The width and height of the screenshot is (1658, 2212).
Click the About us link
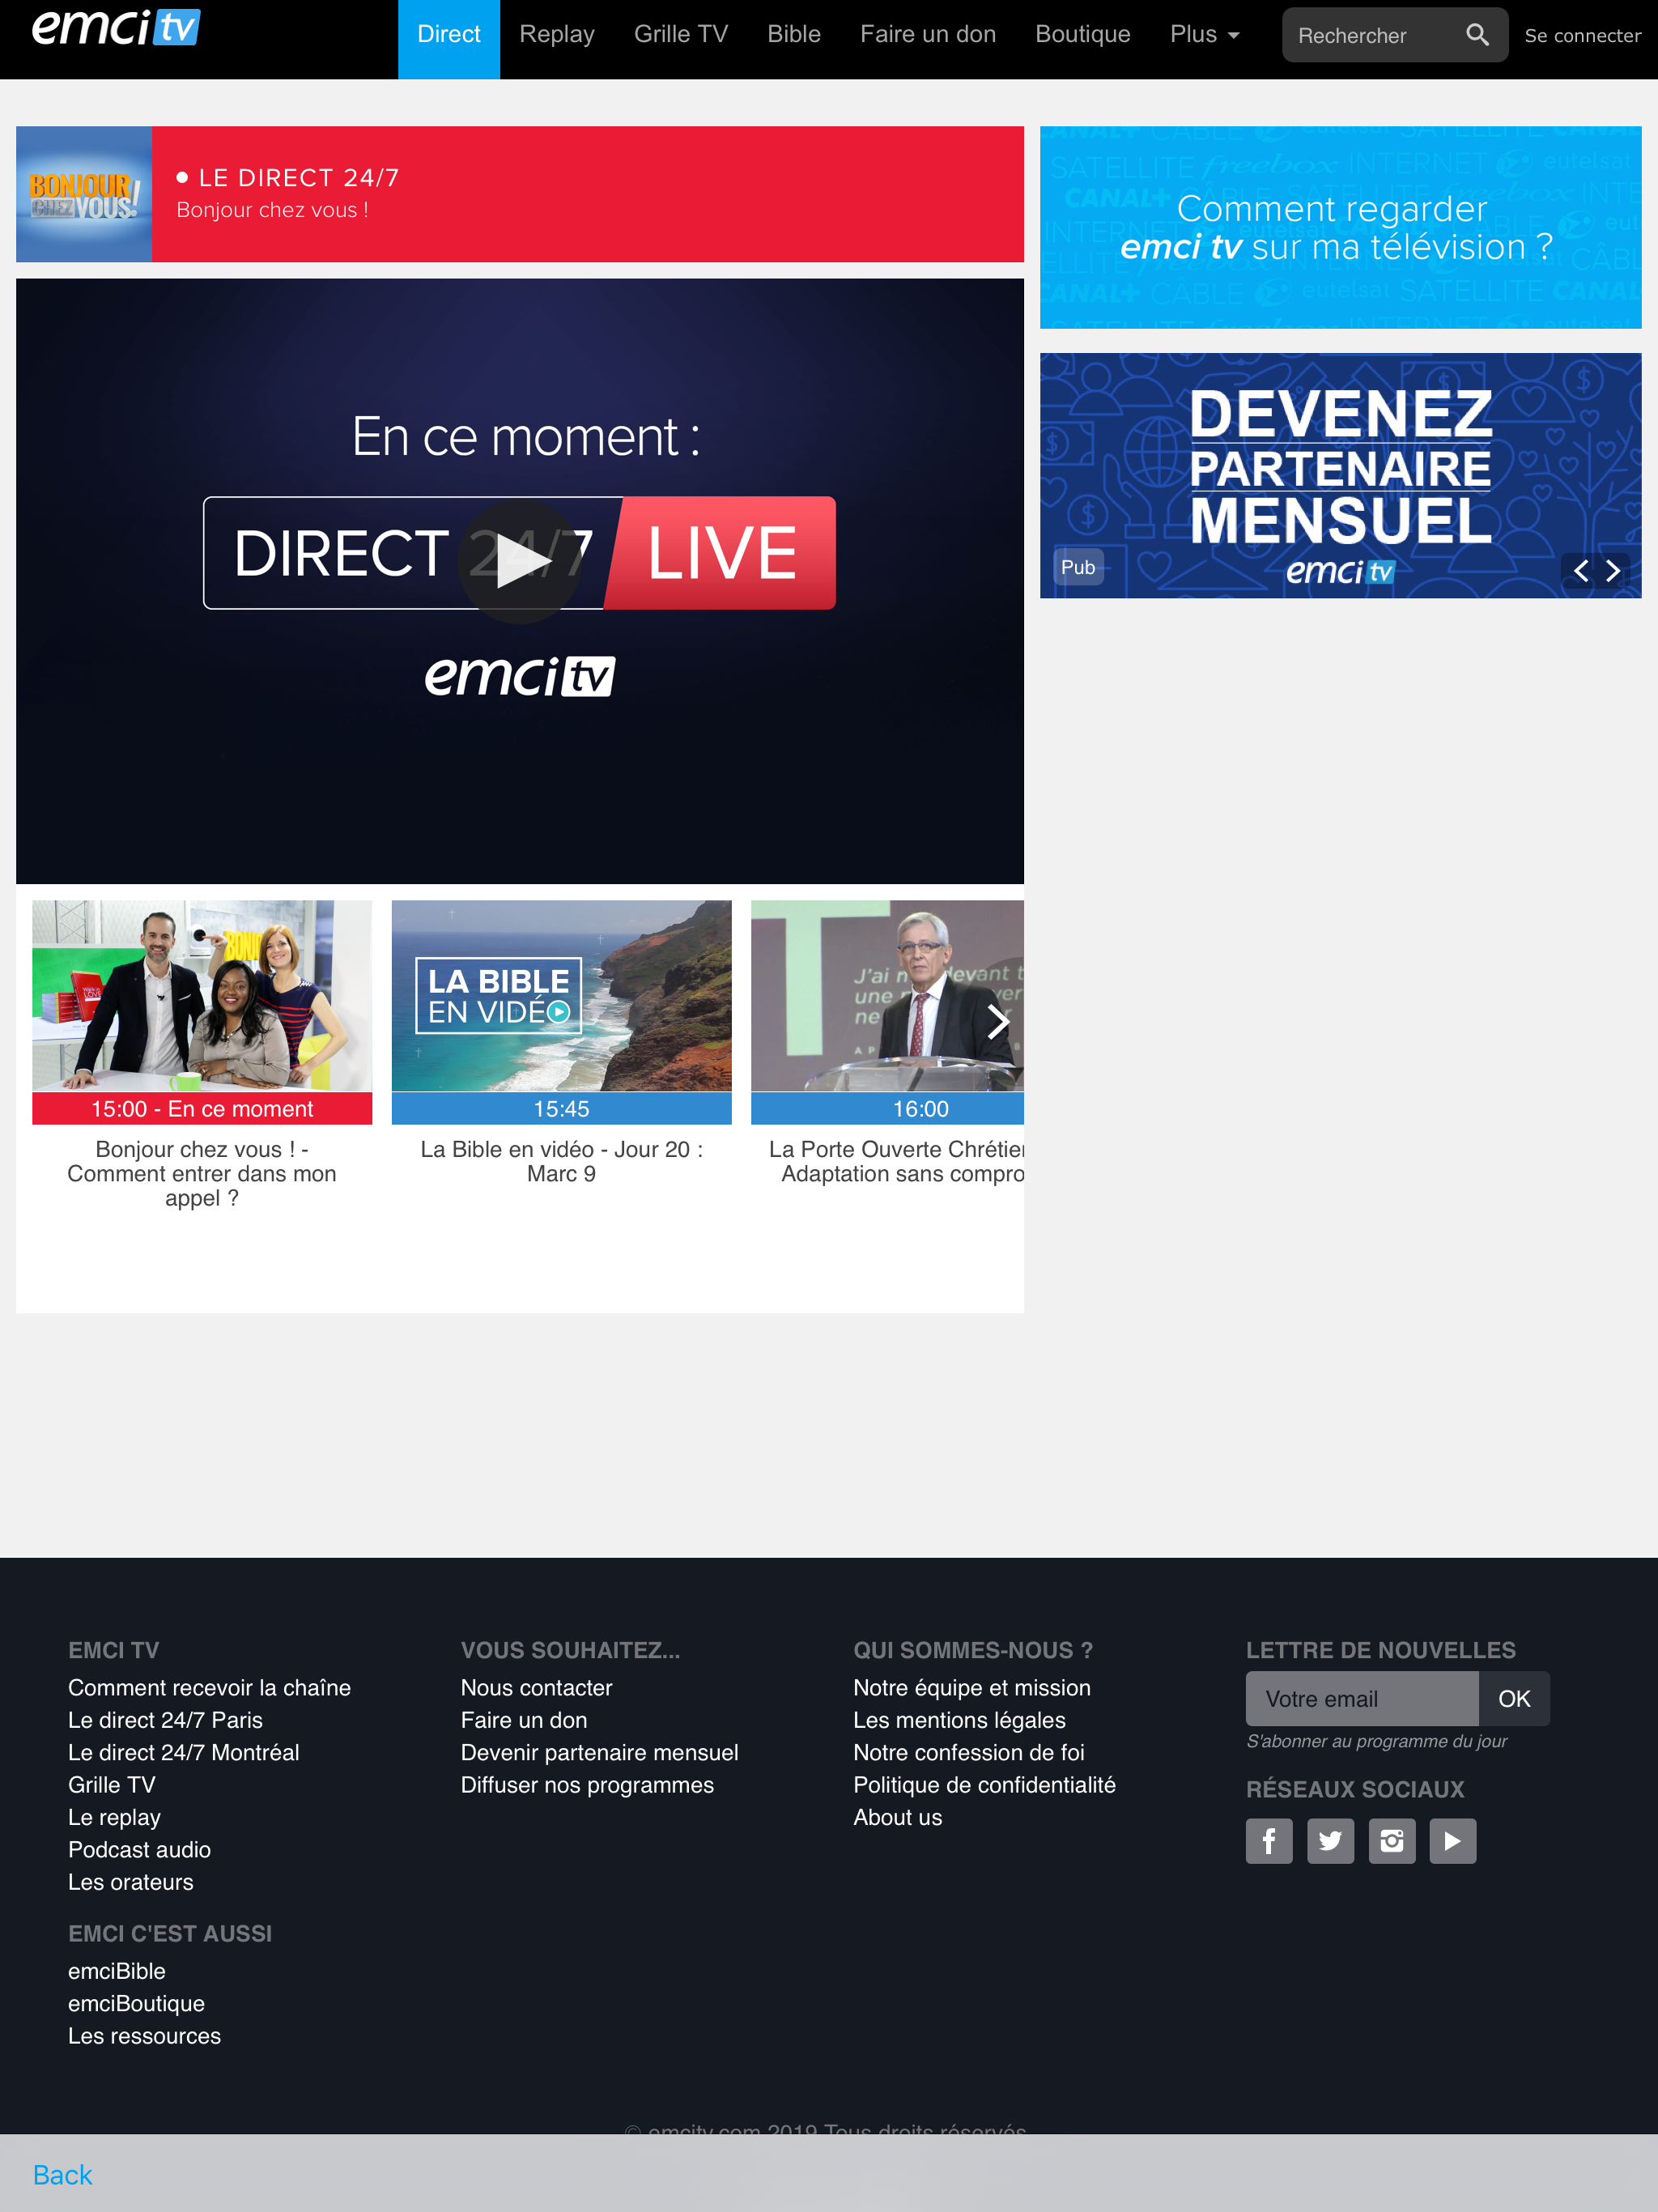897,1817
